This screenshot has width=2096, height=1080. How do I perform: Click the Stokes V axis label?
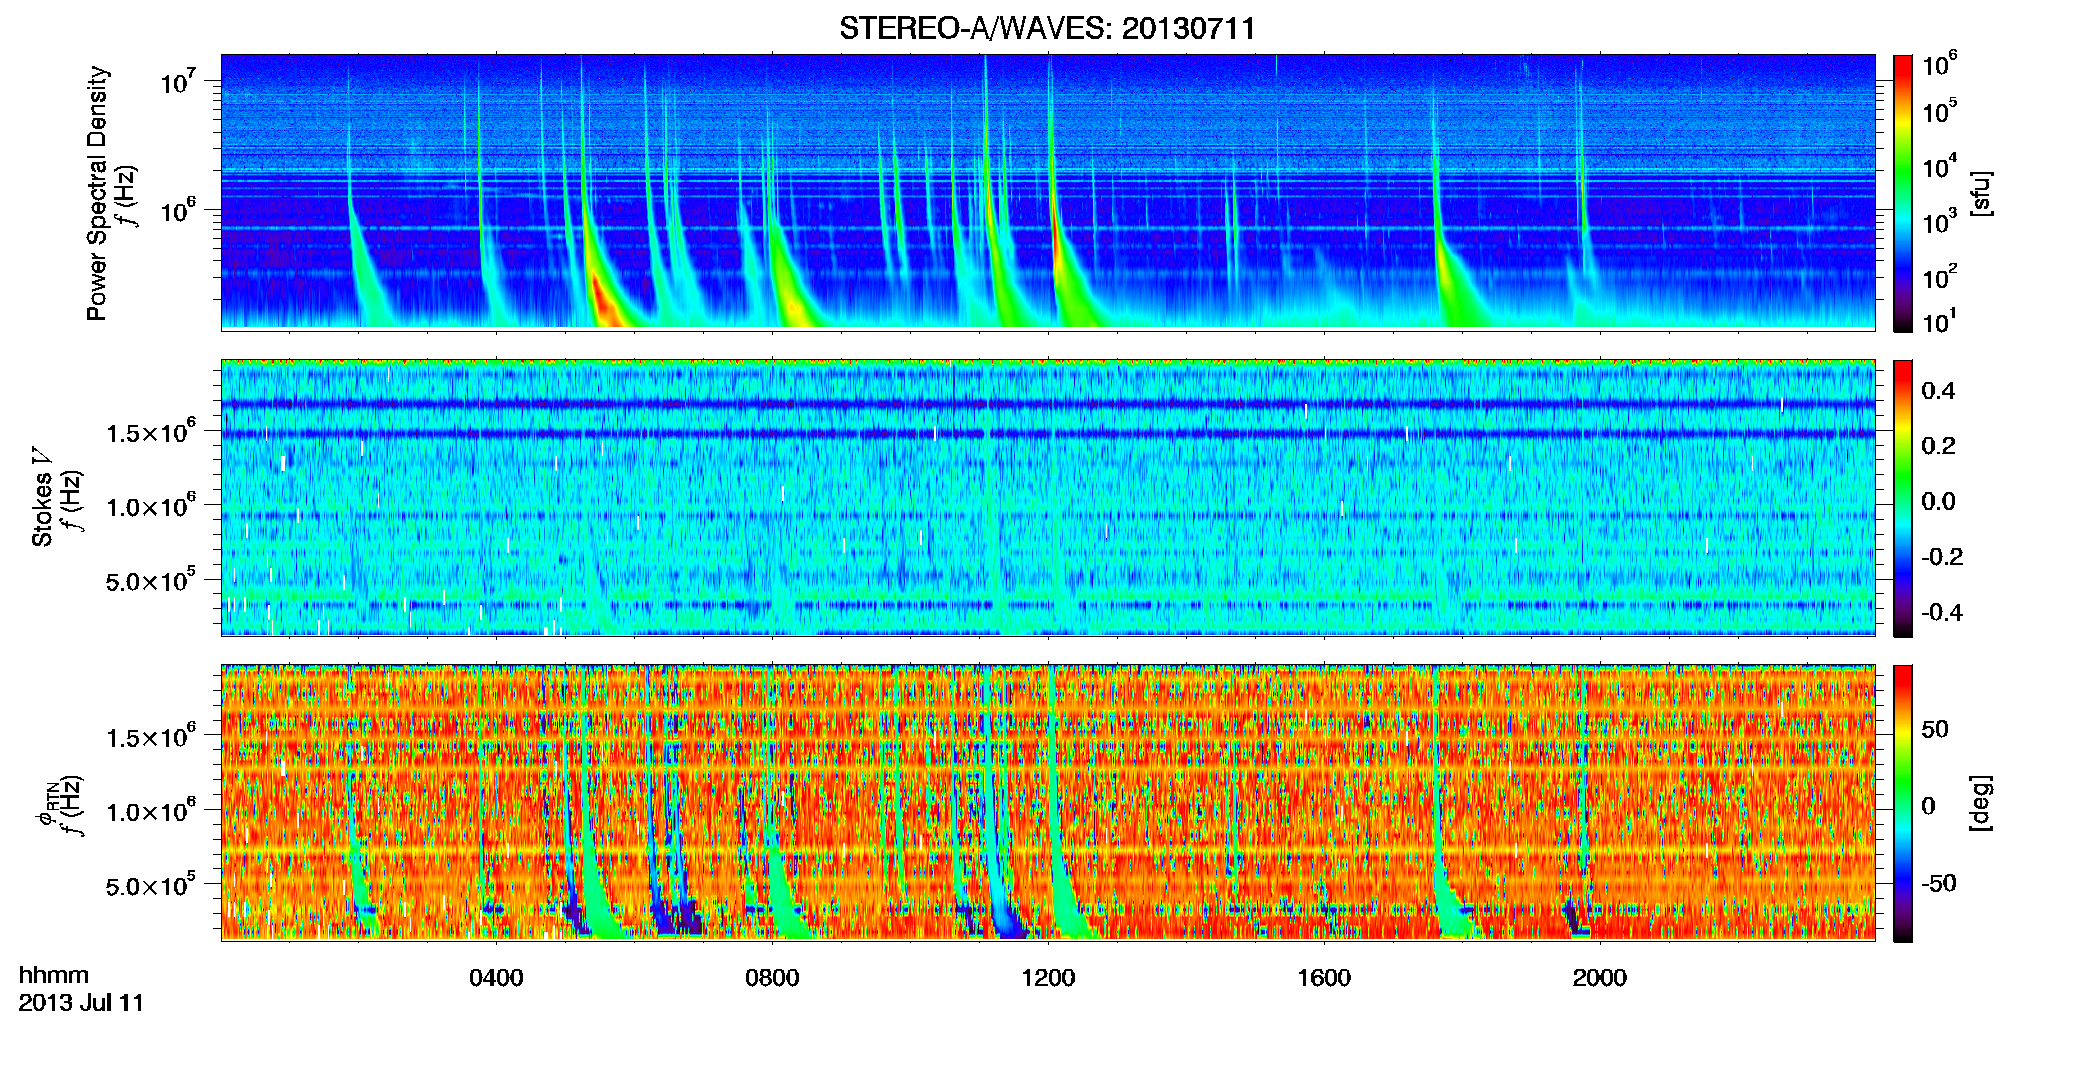42,497
